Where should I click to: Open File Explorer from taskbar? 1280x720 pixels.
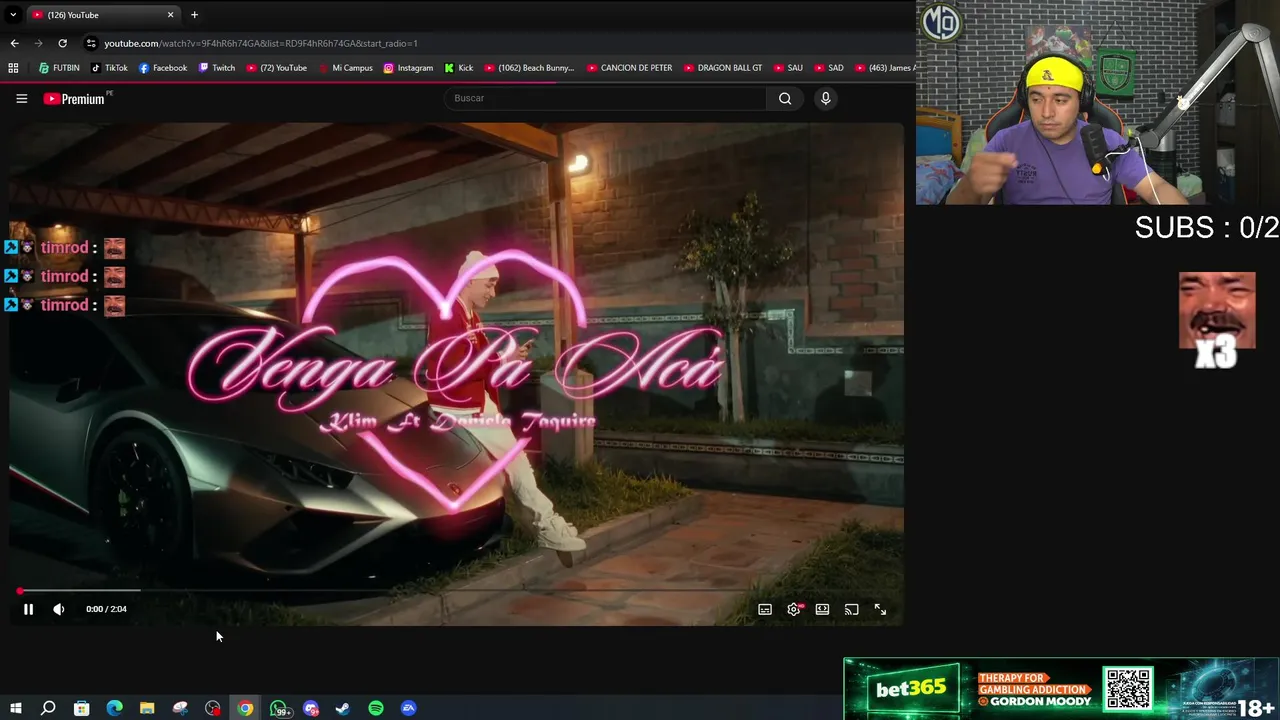147,708
